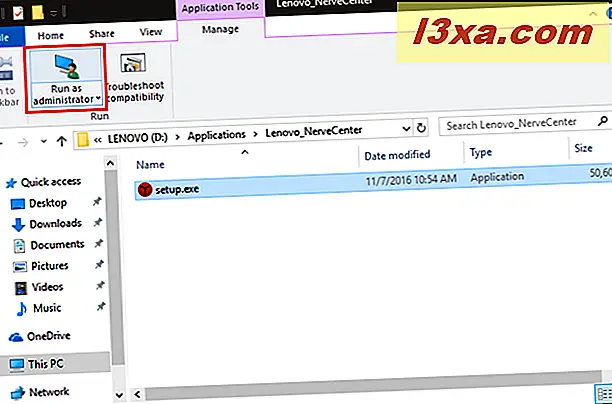Click the horizontal scrollbar left arrow
612x404 pixels.
point(137,394)
